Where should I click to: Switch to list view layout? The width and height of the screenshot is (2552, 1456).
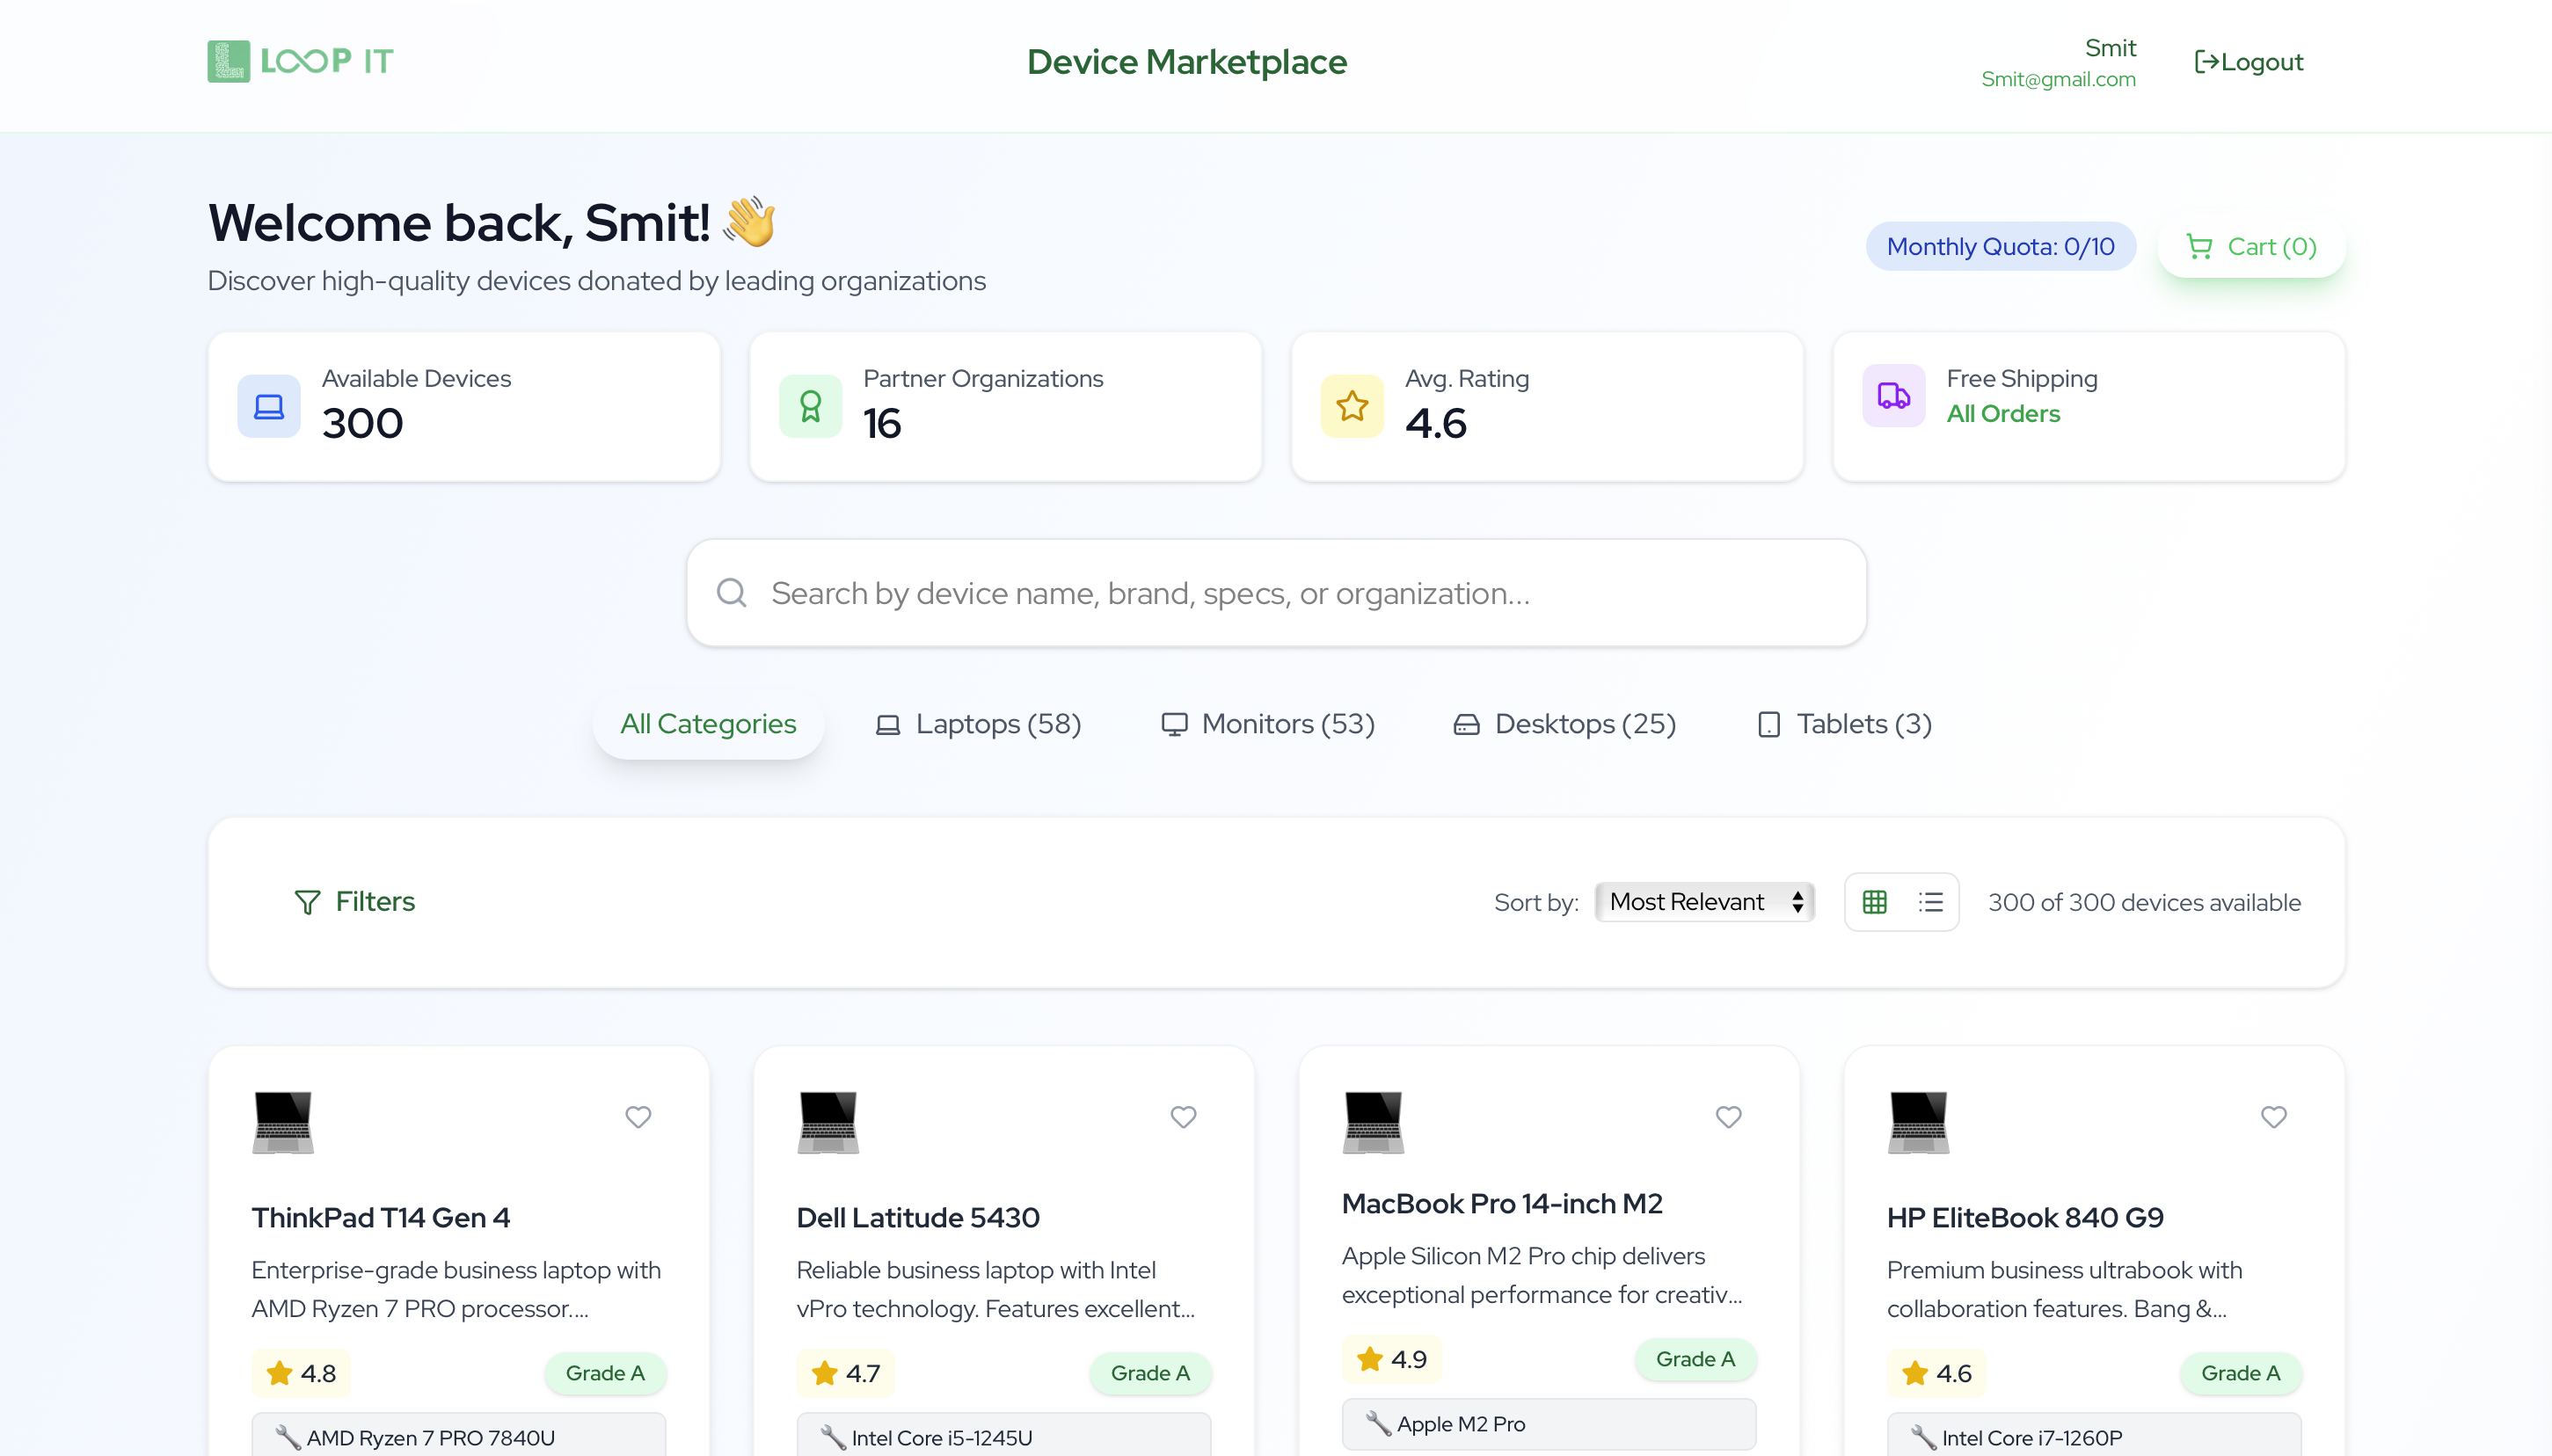coord(1930,902)
